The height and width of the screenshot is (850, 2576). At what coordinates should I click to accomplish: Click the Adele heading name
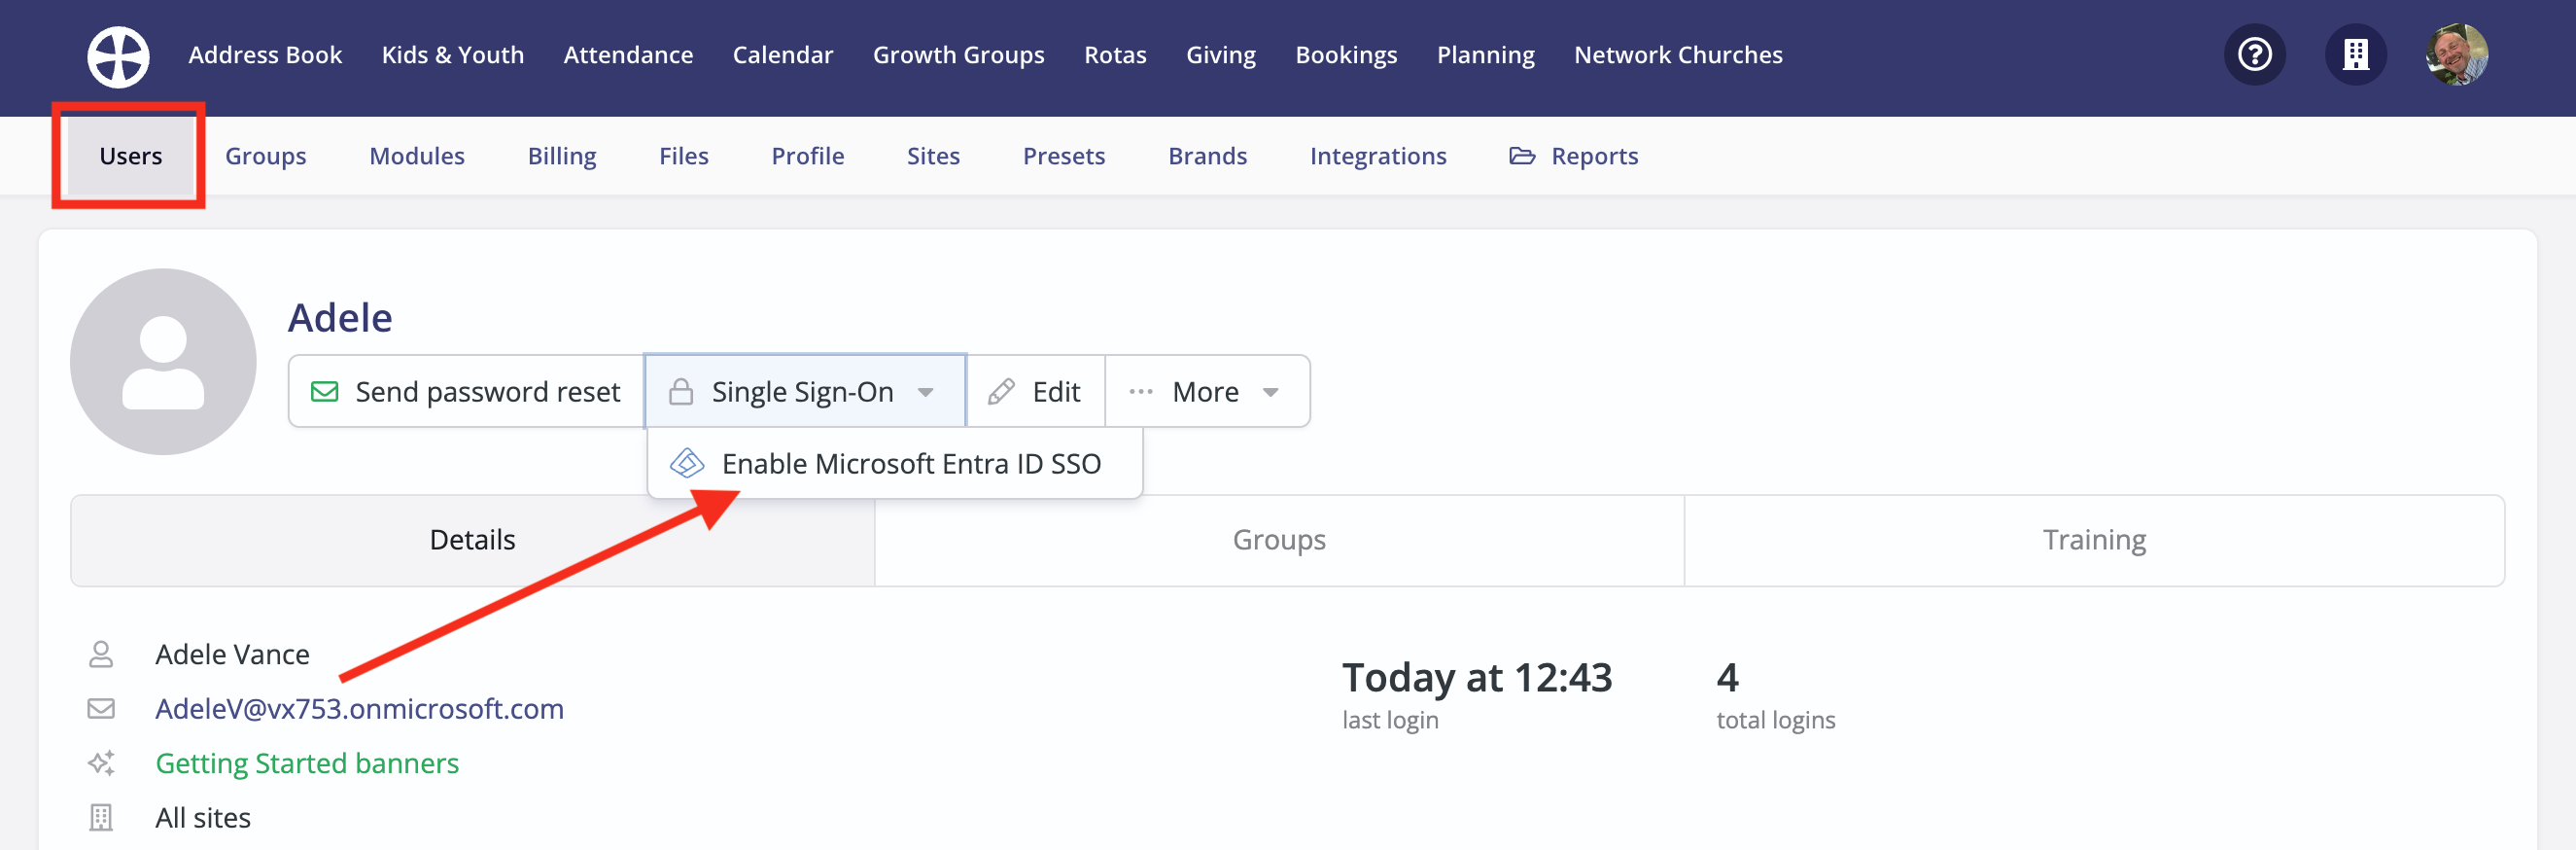[x=340, y=317]
